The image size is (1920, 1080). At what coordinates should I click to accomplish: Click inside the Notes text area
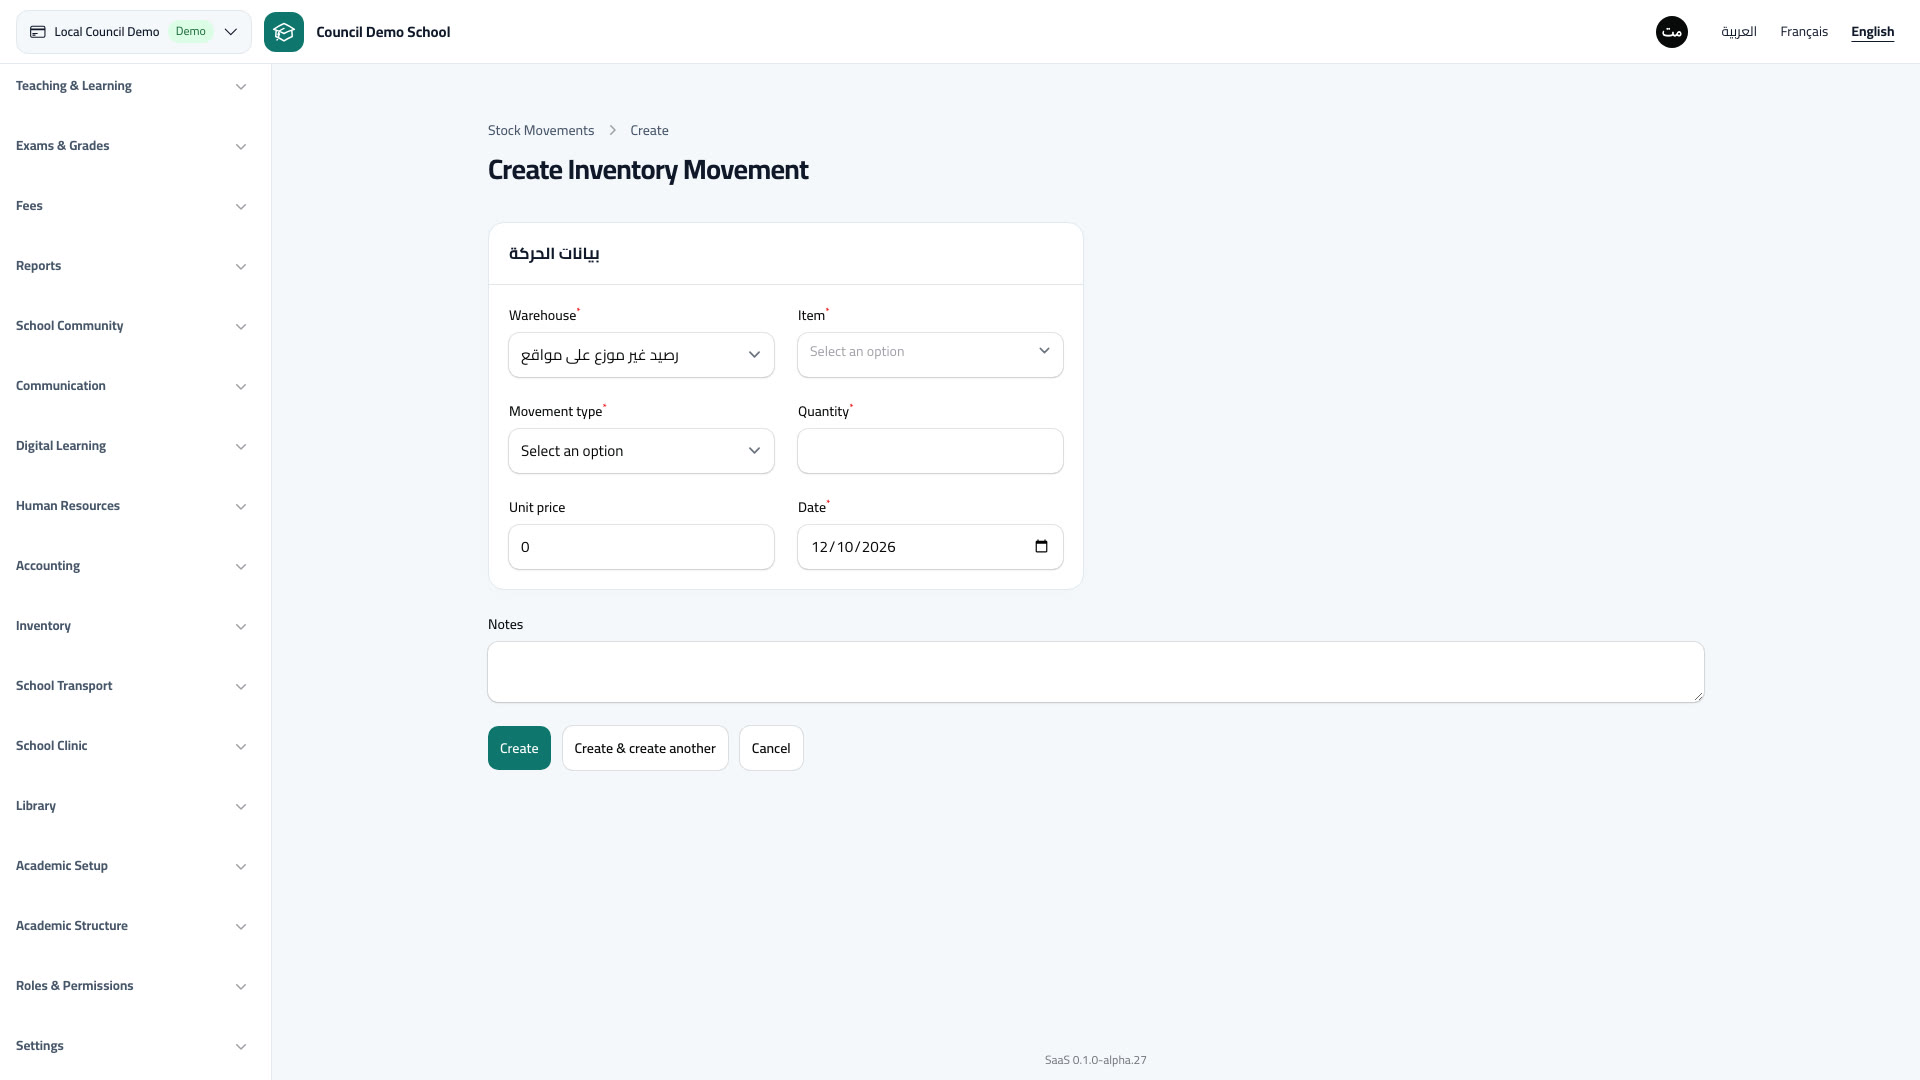click(1096, 672)
